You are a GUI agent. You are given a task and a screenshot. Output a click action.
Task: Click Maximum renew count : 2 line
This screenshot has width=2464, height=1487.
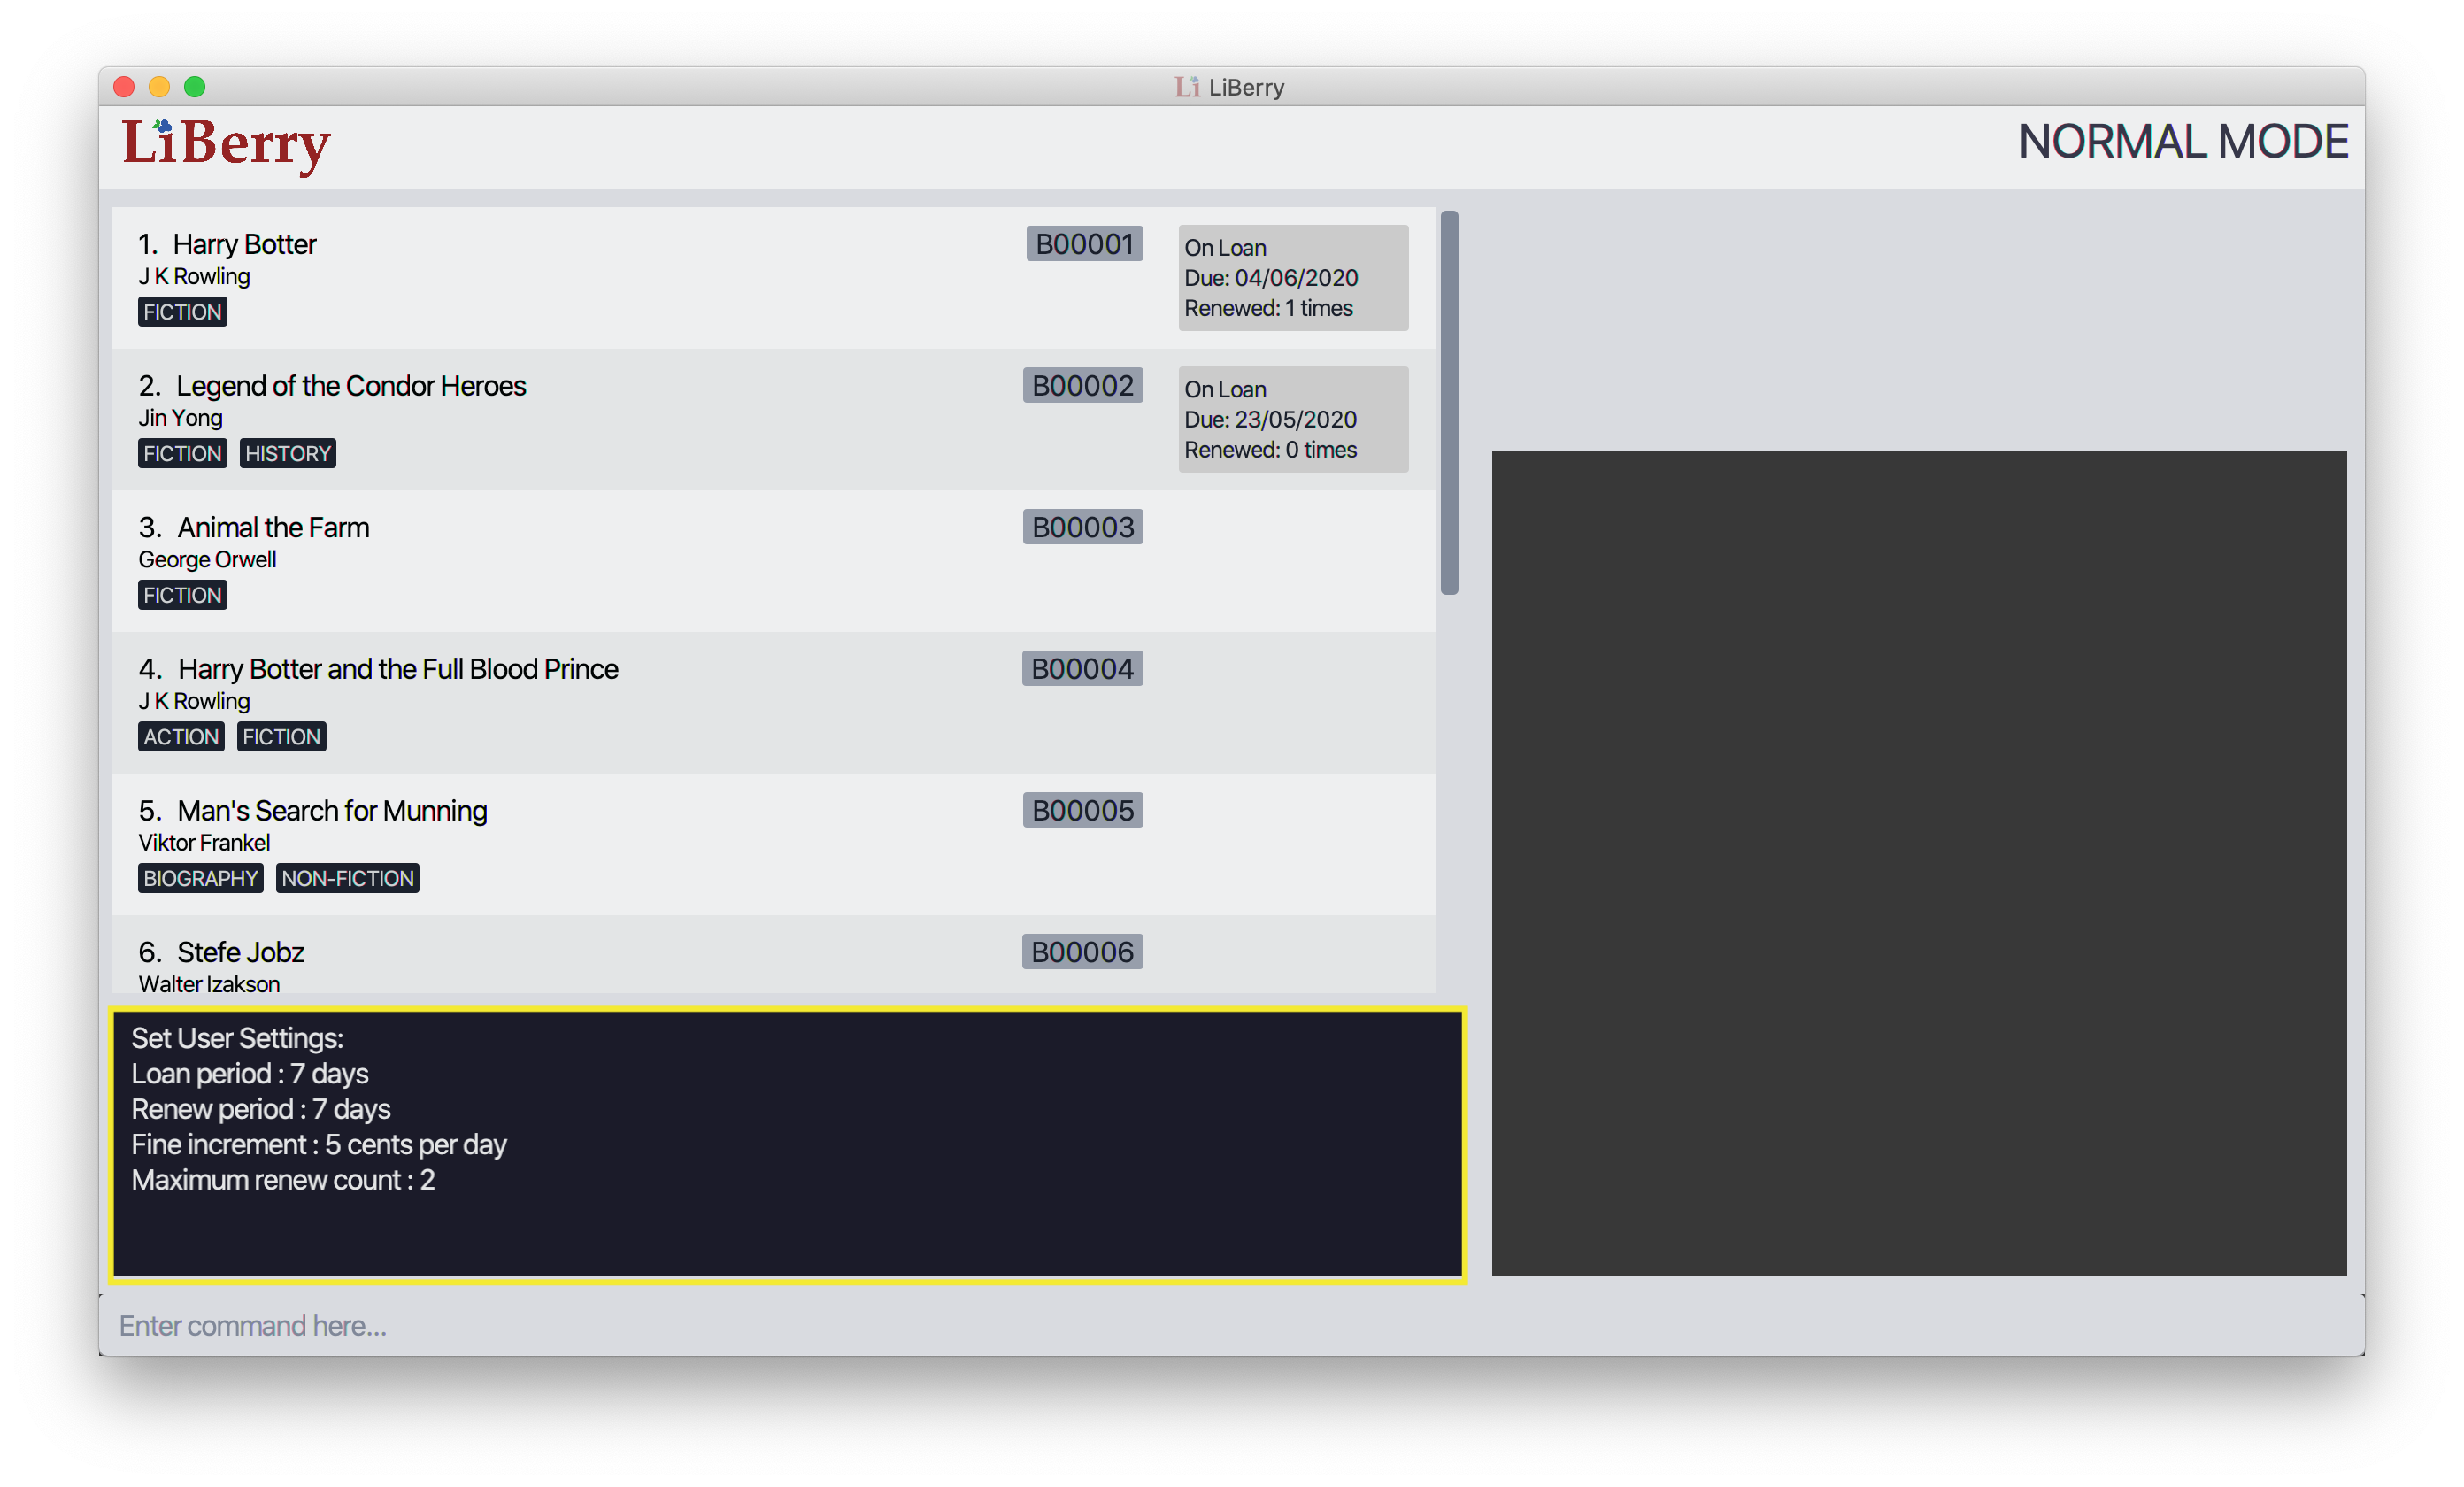coord(283,1180)
